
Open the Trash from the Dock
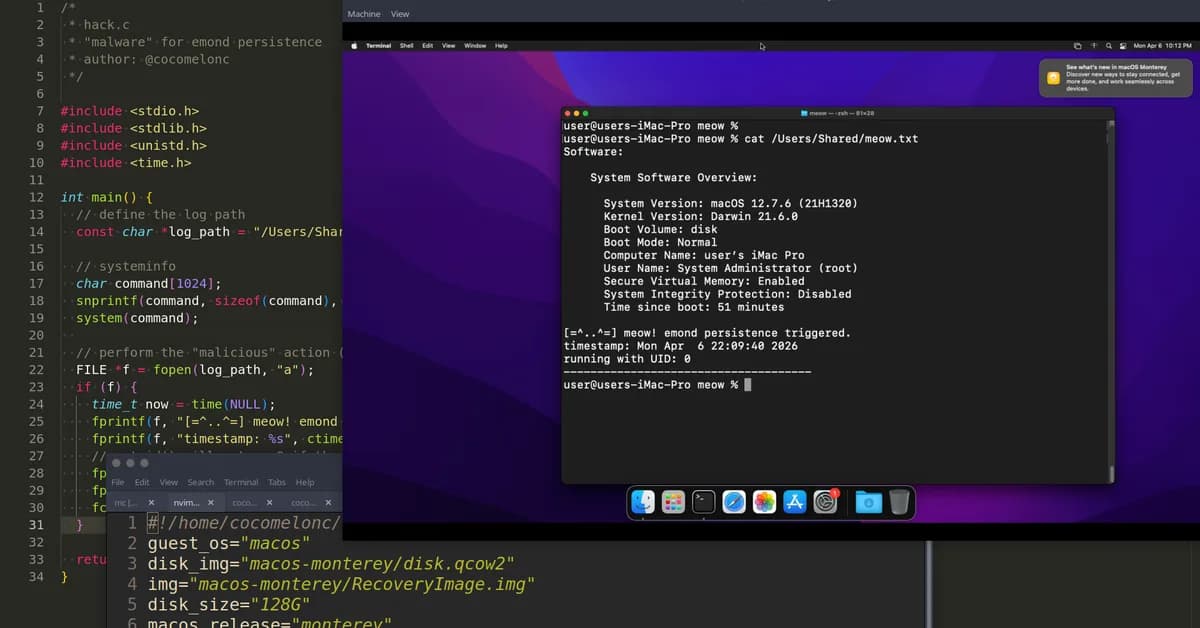(x=899, y=501)
